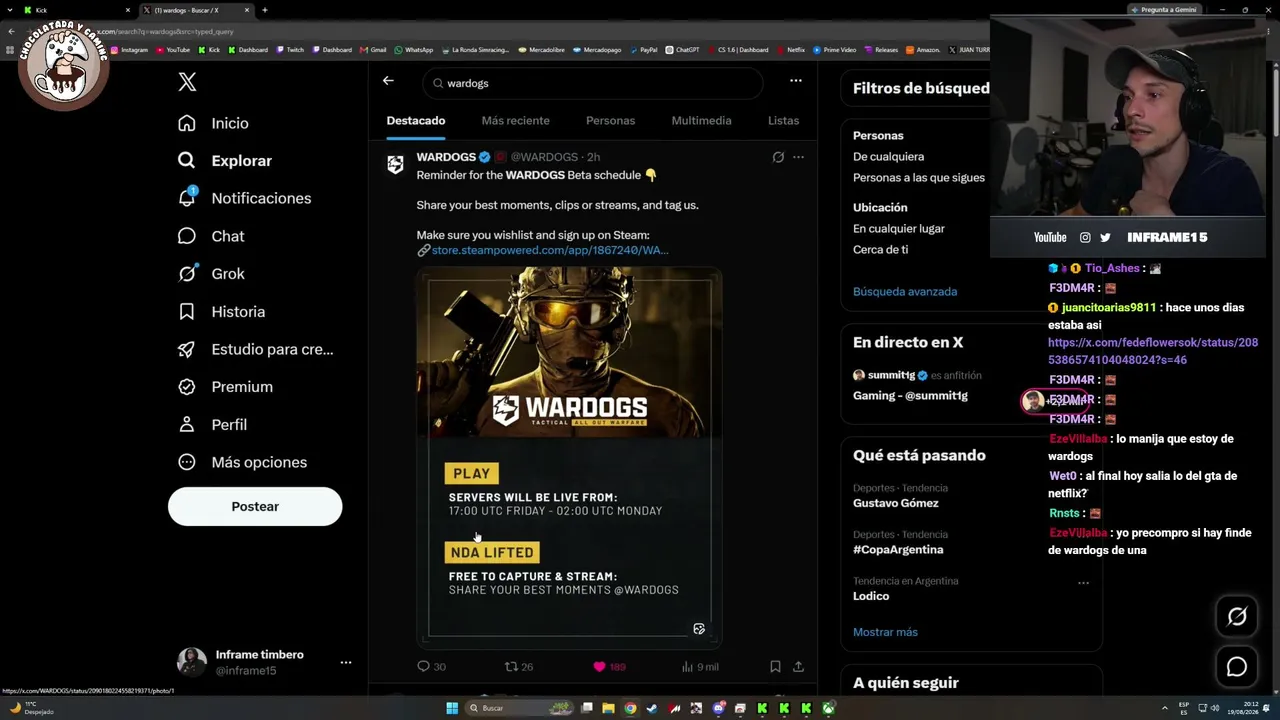Open a new browser tab
The width and height of the screenshot is (1280, 720).
pos(264,10)
